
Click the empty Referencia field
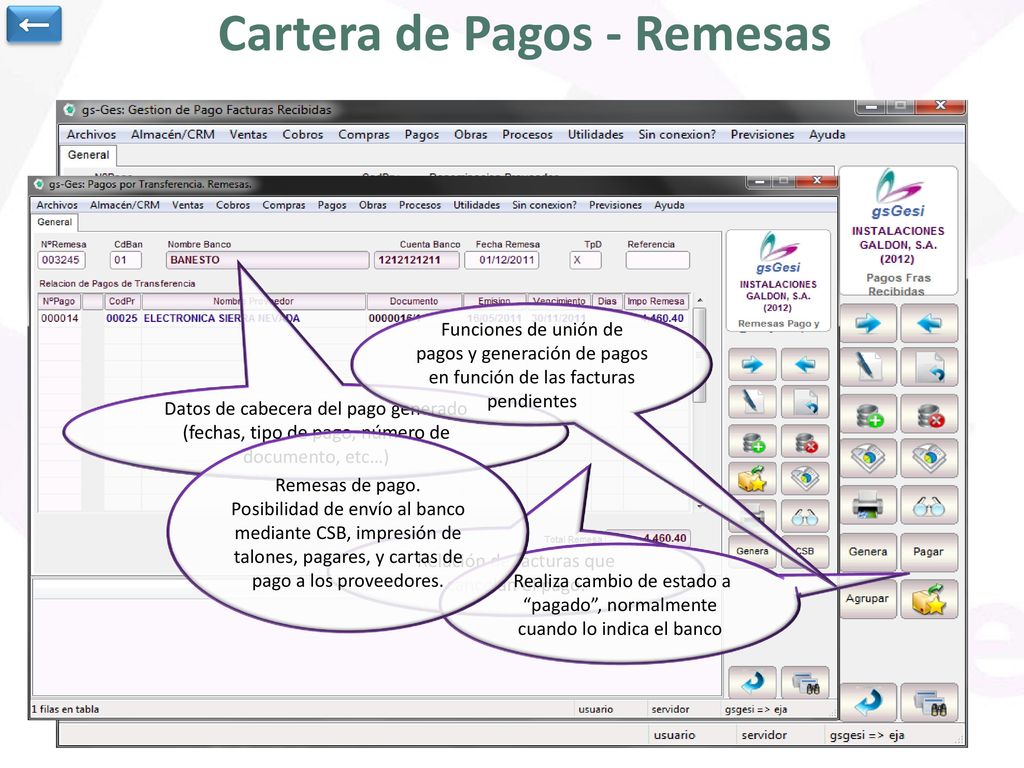point(657,260)
